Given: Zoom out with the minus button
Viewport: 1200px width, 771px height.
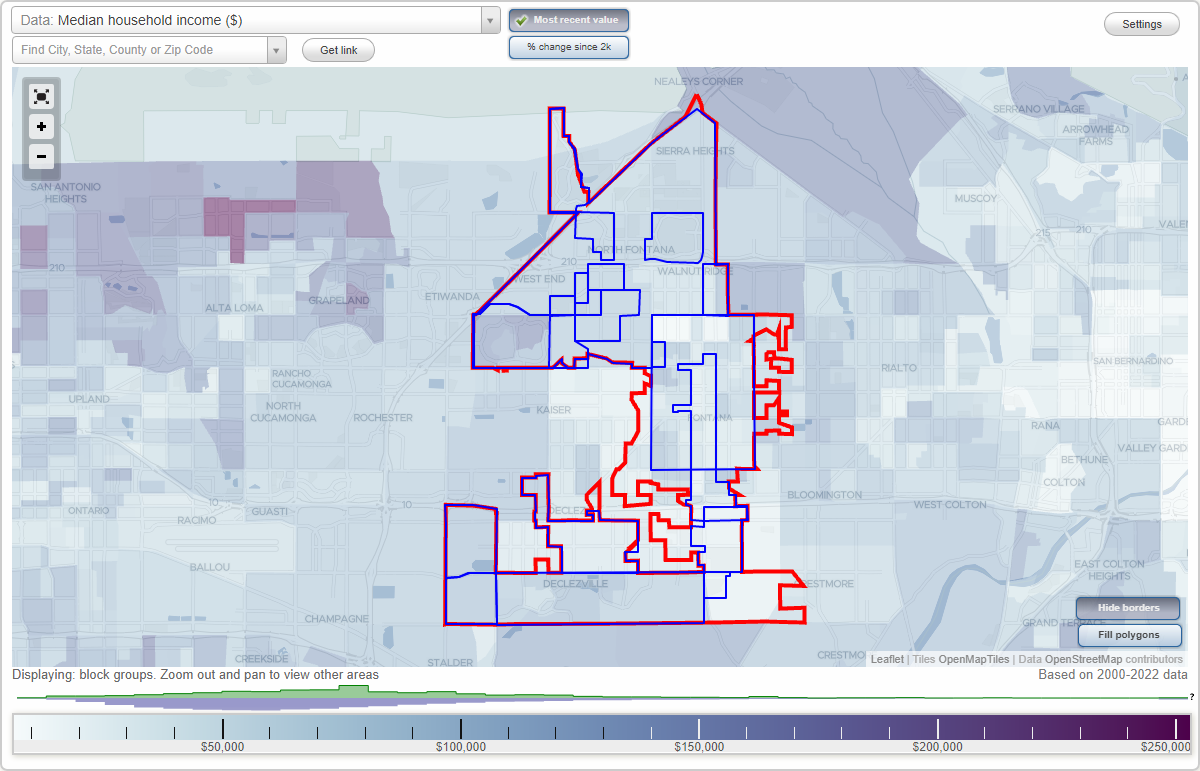Looking at the screenshot, I should pyautogui.click(x=41, y=156).
